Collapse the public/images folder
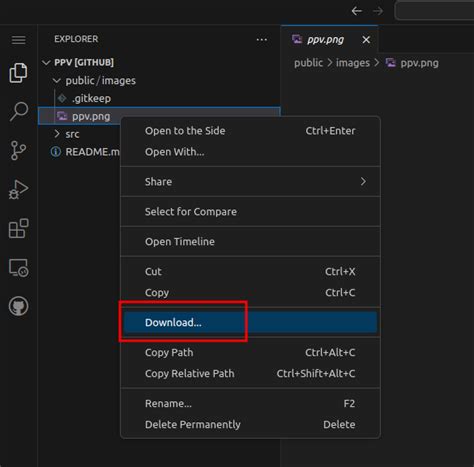The height and width of the screenshot is (467, 474). [159, 80]
